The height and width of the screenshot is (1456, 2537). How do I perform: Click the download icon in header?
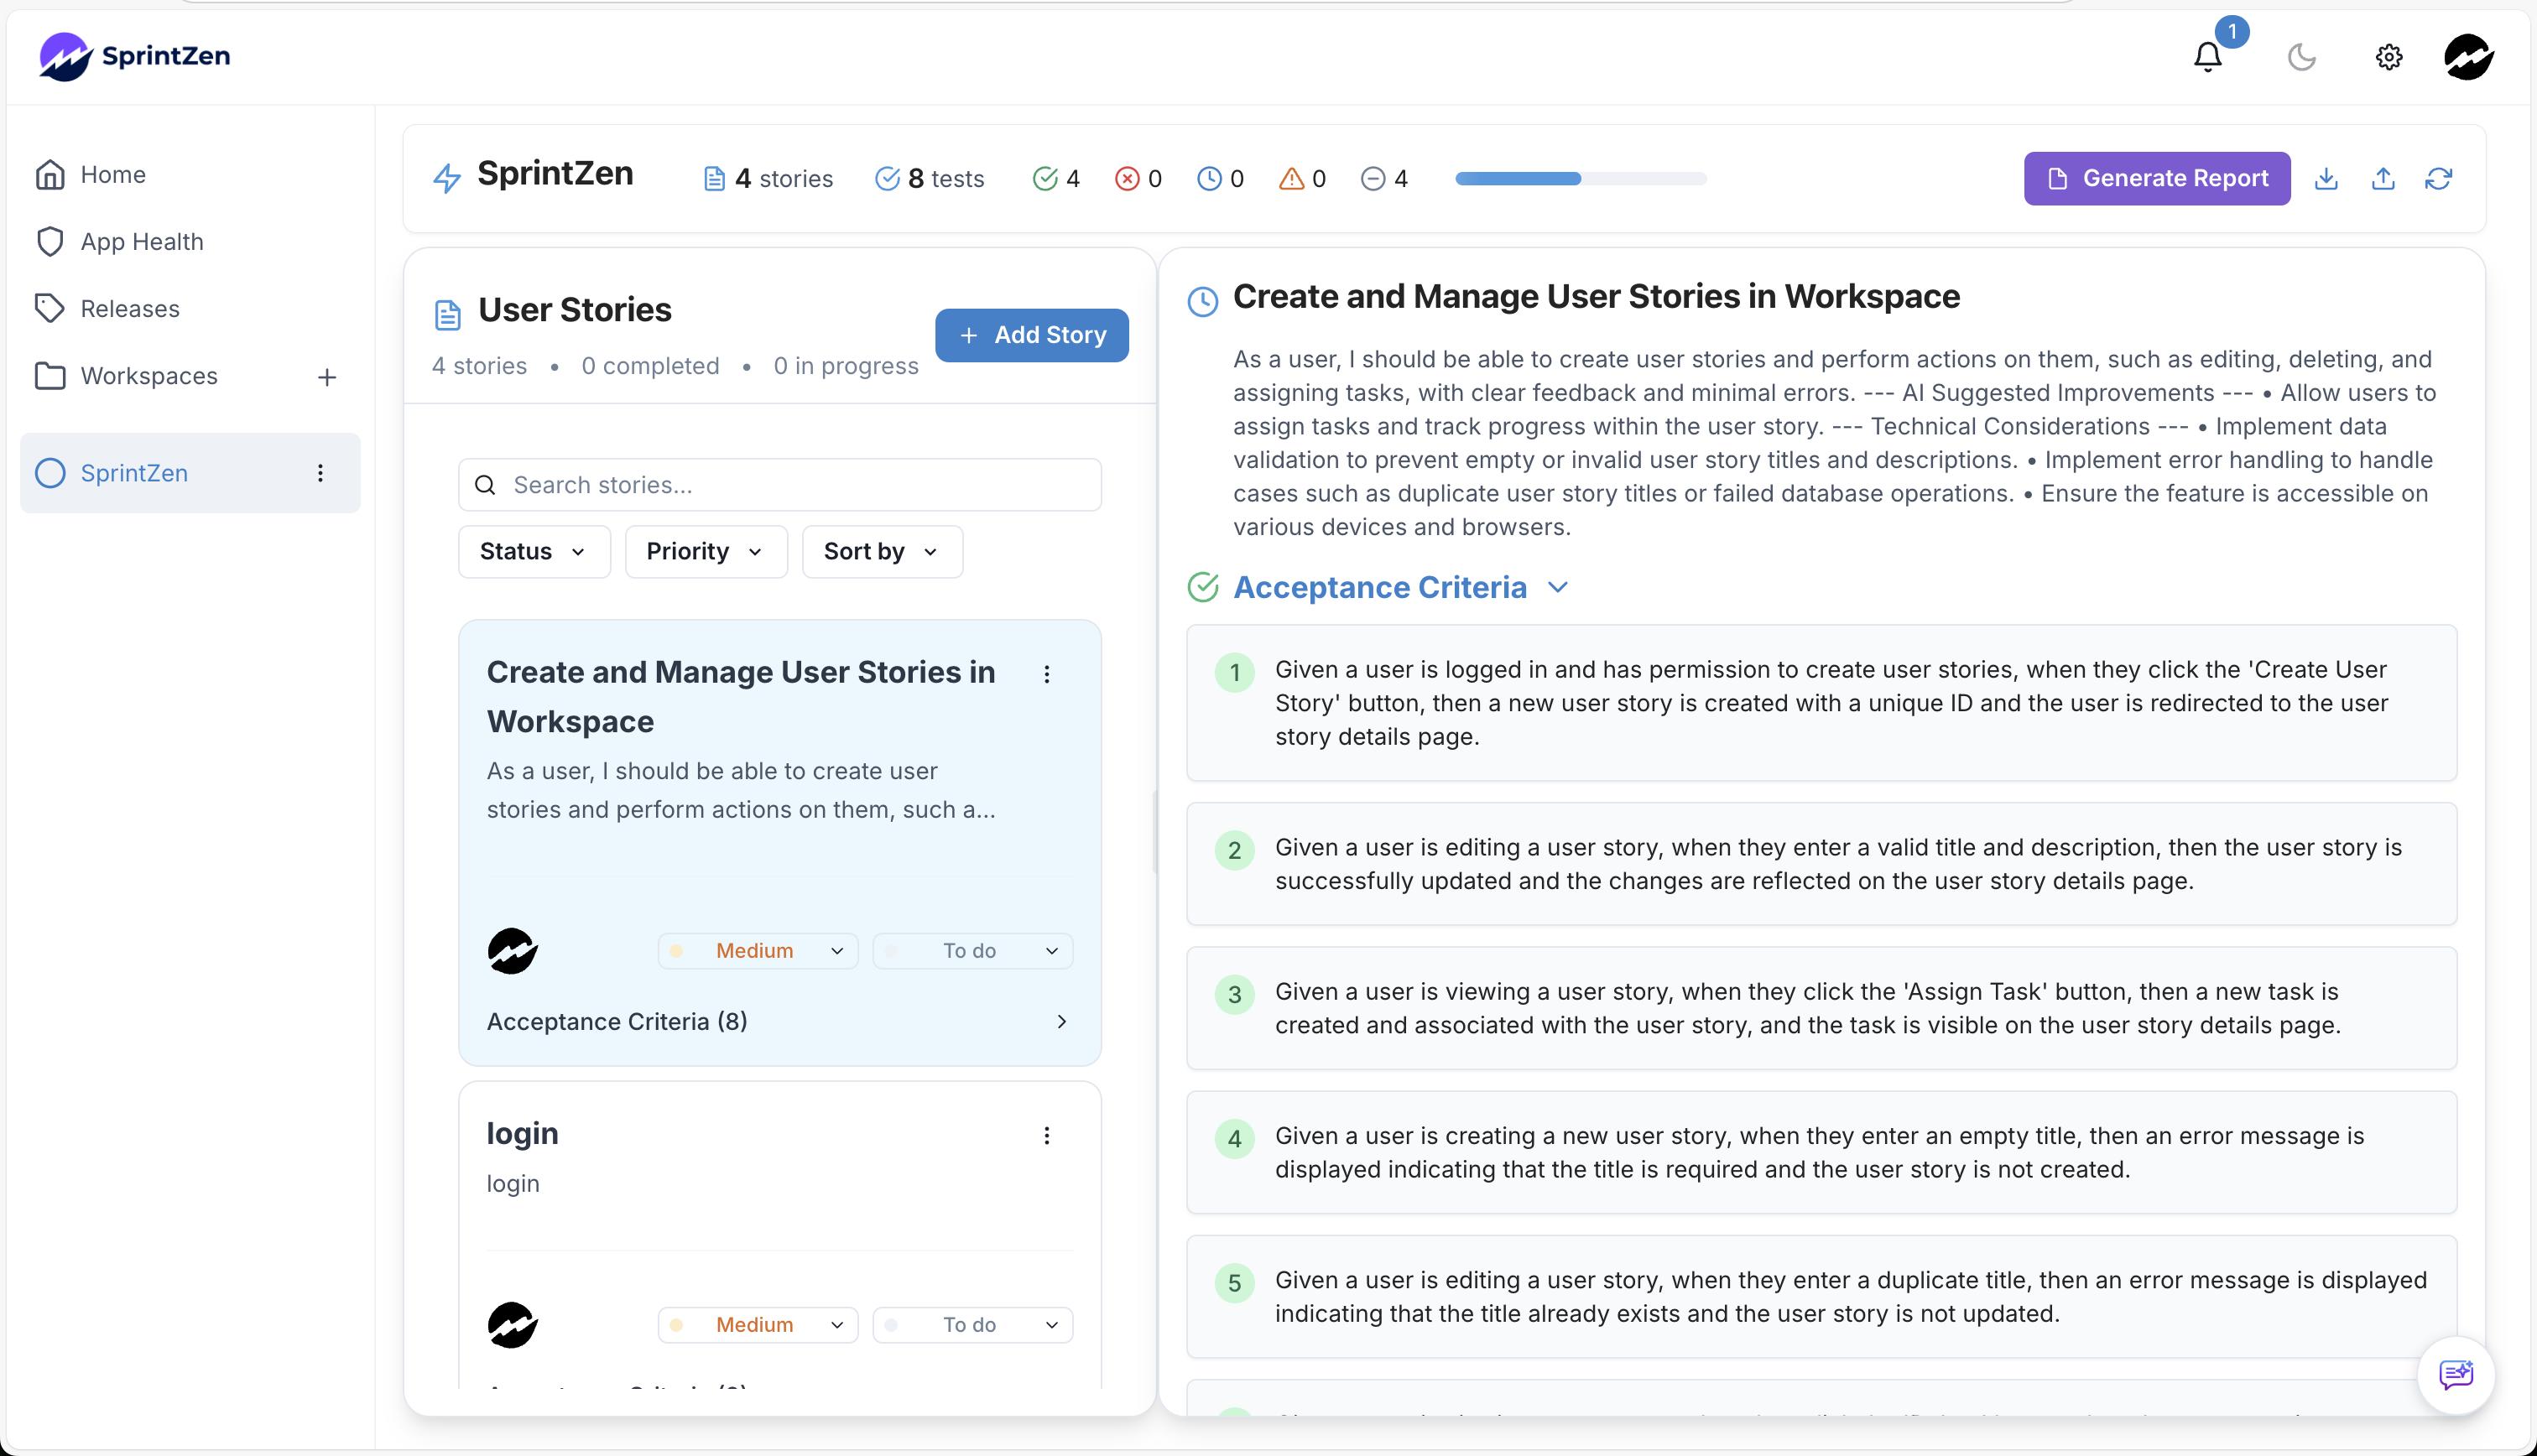(2326, 178)
